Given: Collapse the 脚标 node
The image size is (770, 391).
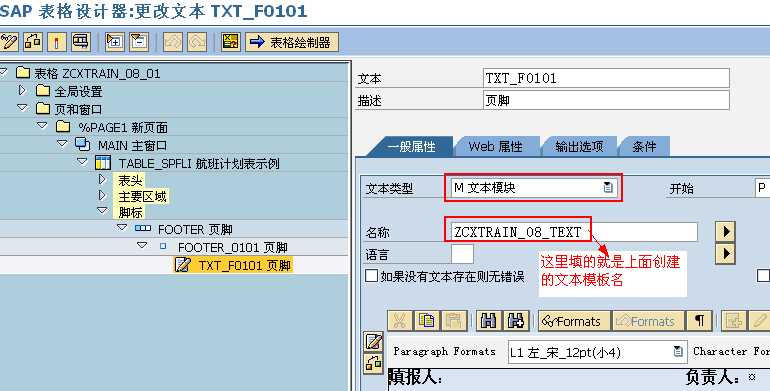Looking at the screenshot, I should pos(103,210).
